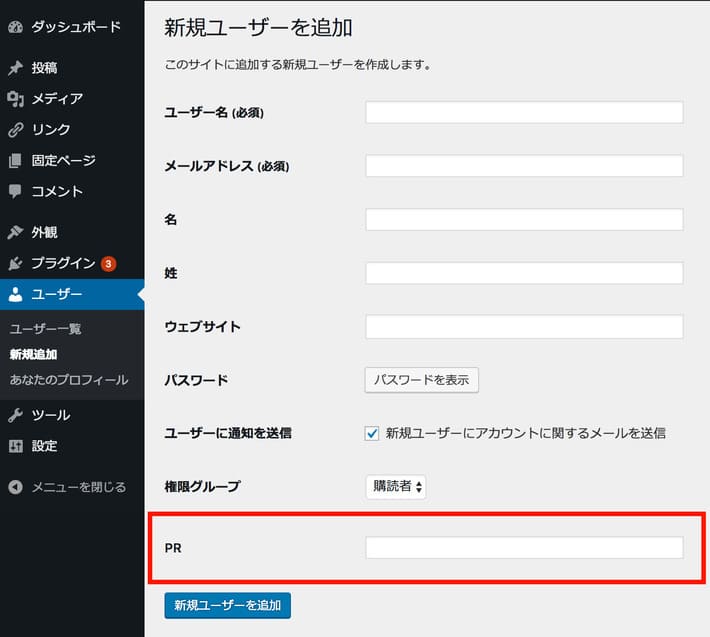Click the 外観 paintbrush icon
The height and width of the screenshot is (637, 710).
(x=15, y=232)
